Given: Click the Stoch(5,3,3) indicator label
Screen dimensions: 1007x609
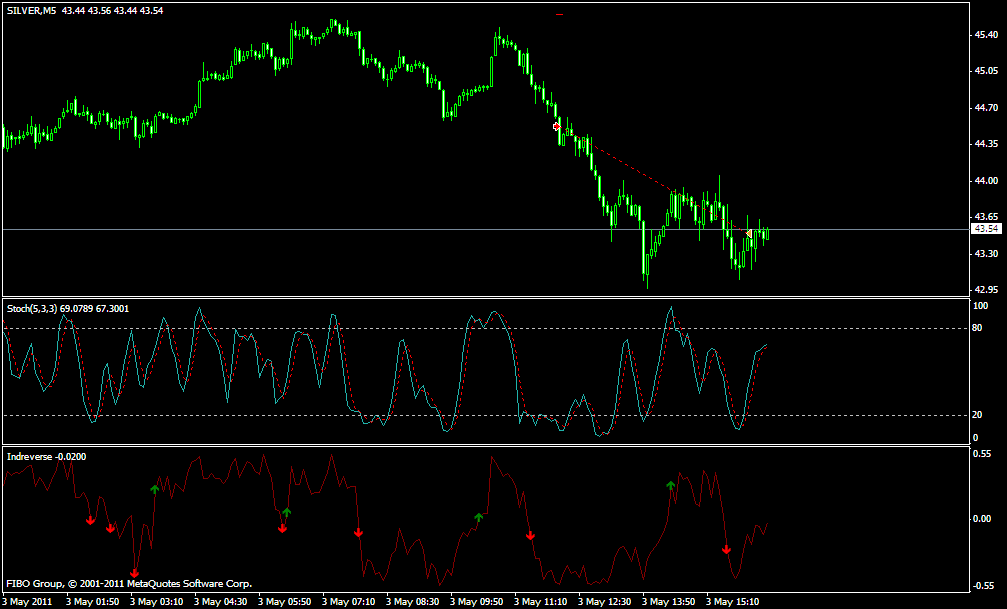Looking at the screenshot, I should click(31, 309).
